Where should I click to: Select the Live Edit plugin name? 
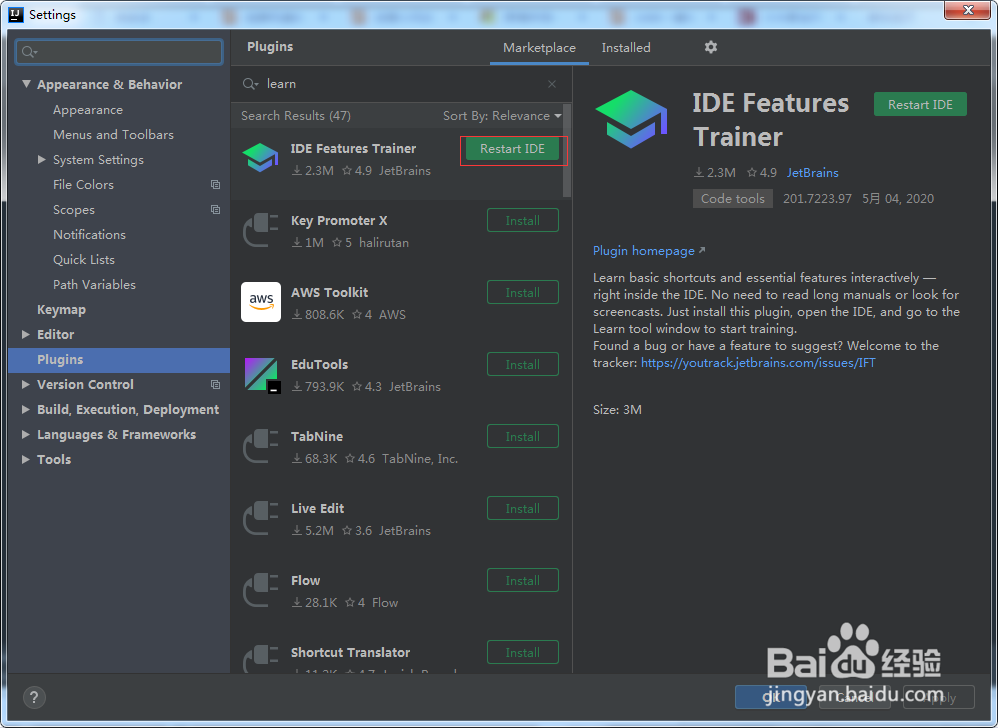[x=317, y=508]
